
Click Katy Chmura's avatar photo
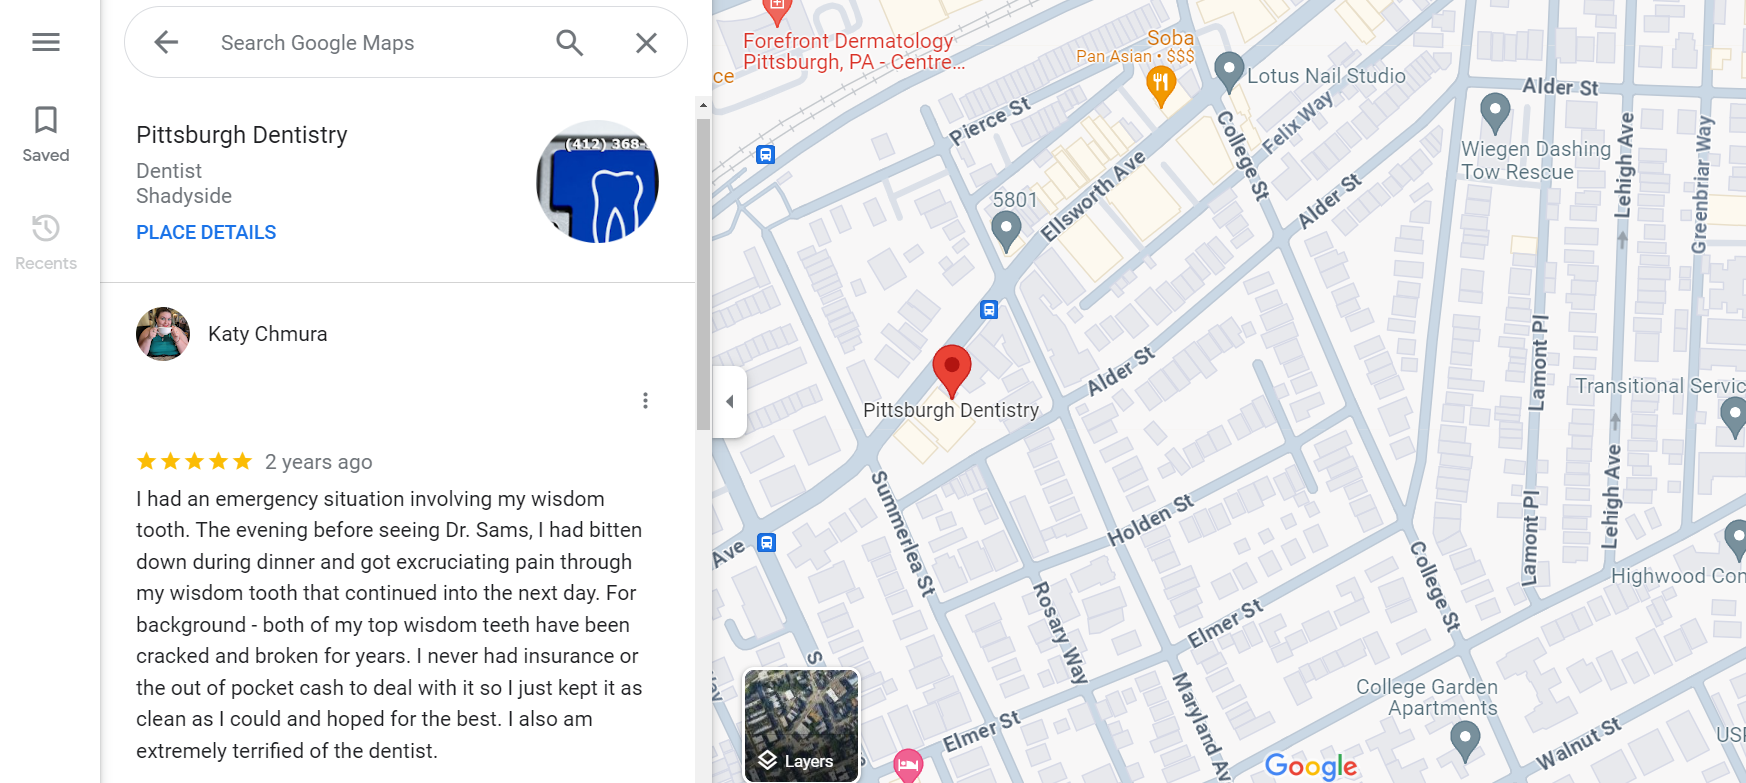pos(163,334)
